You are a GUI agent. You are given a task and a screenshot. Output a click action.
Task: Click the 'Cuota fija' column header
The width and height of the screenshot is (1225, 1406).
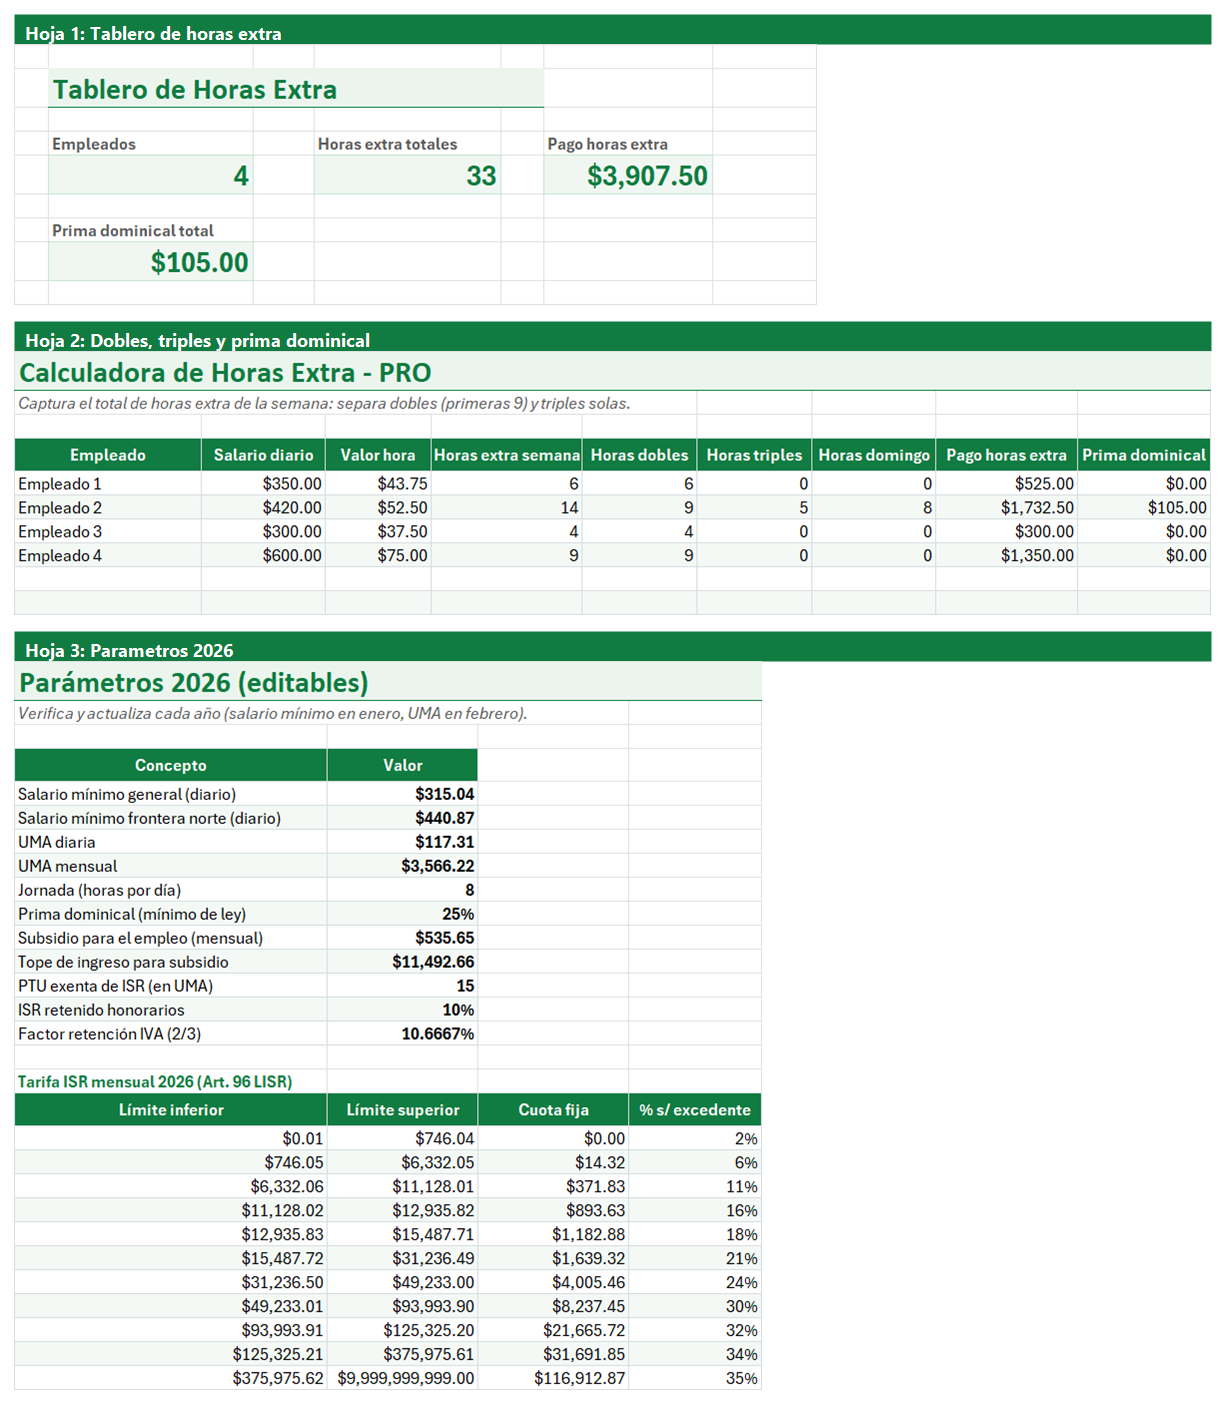(x=553, y=1110)
